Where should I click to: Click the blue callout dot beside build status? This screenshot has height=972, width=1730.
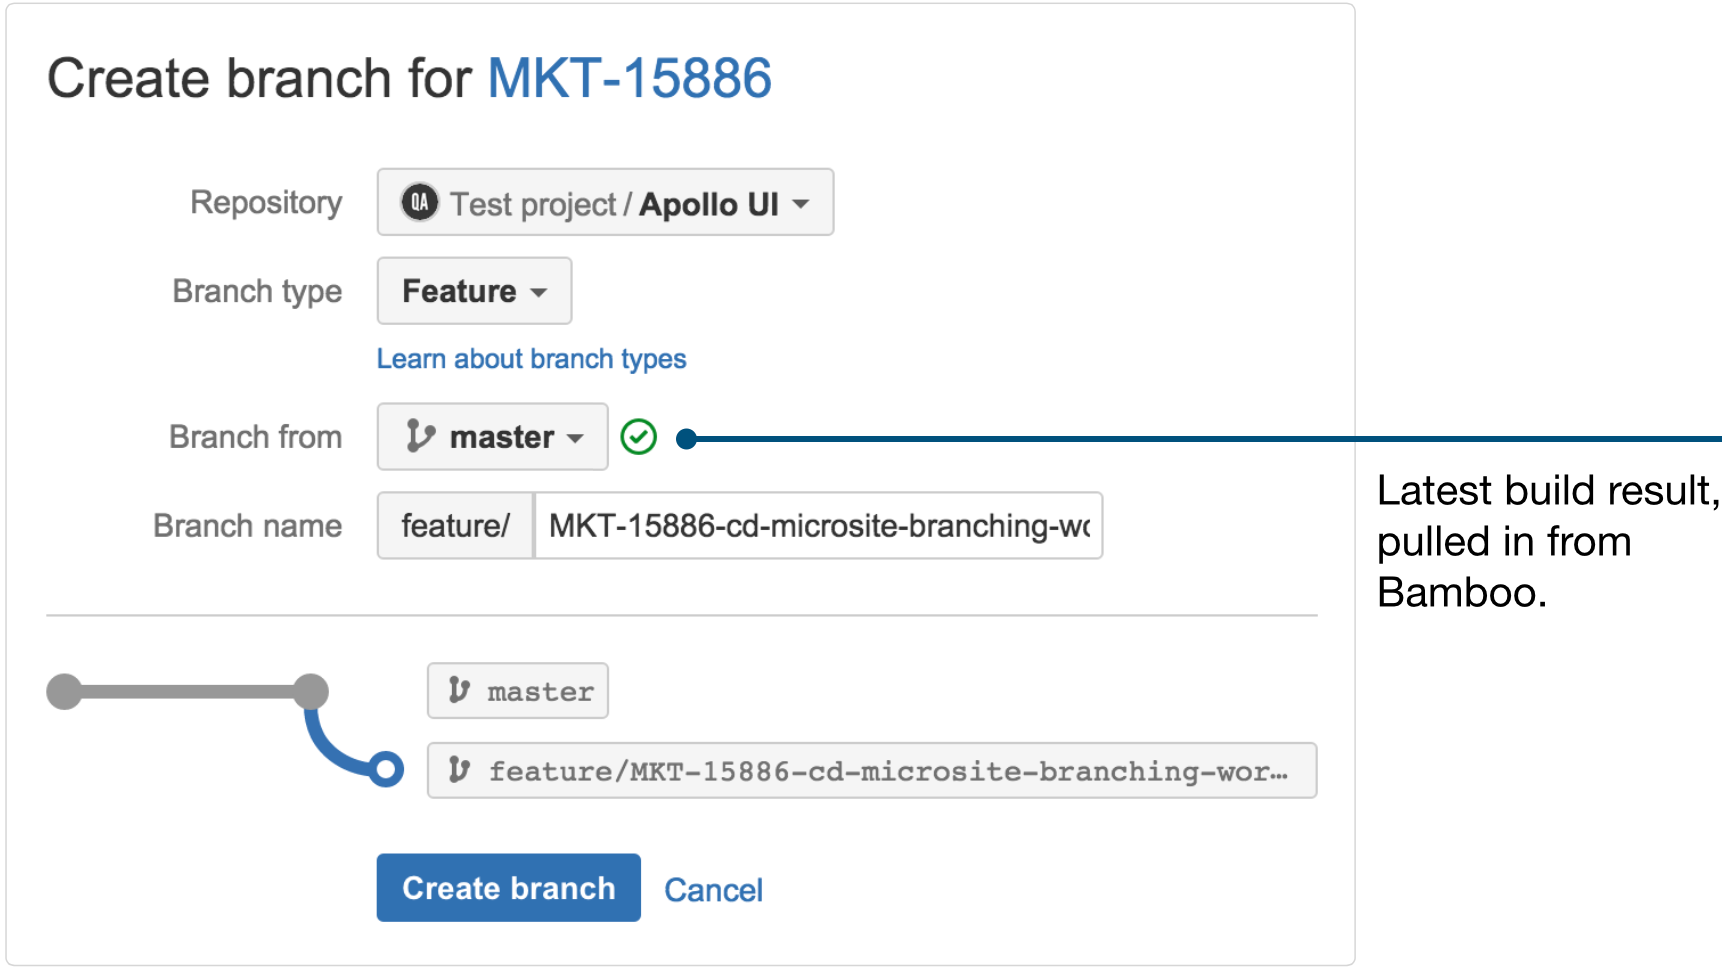(686, 438)
